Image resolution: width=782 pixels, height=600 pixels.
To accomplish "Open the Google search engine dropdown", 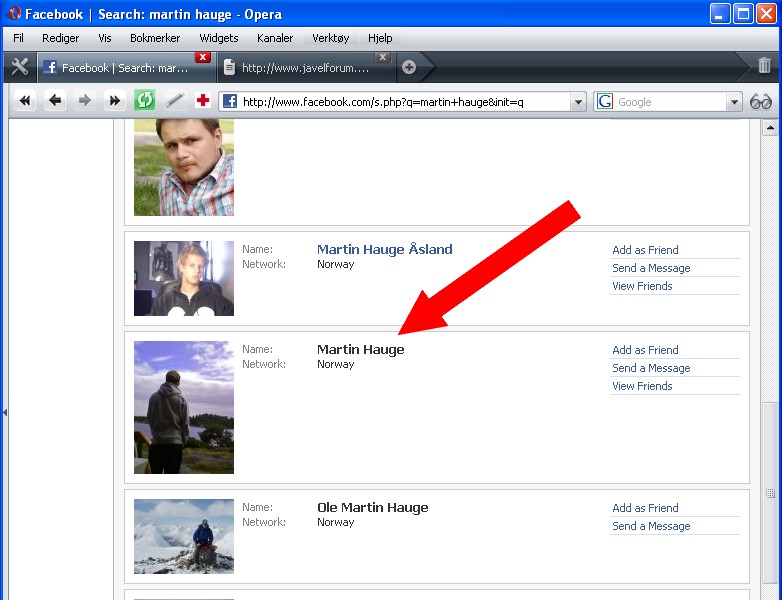I will point(734,102).
